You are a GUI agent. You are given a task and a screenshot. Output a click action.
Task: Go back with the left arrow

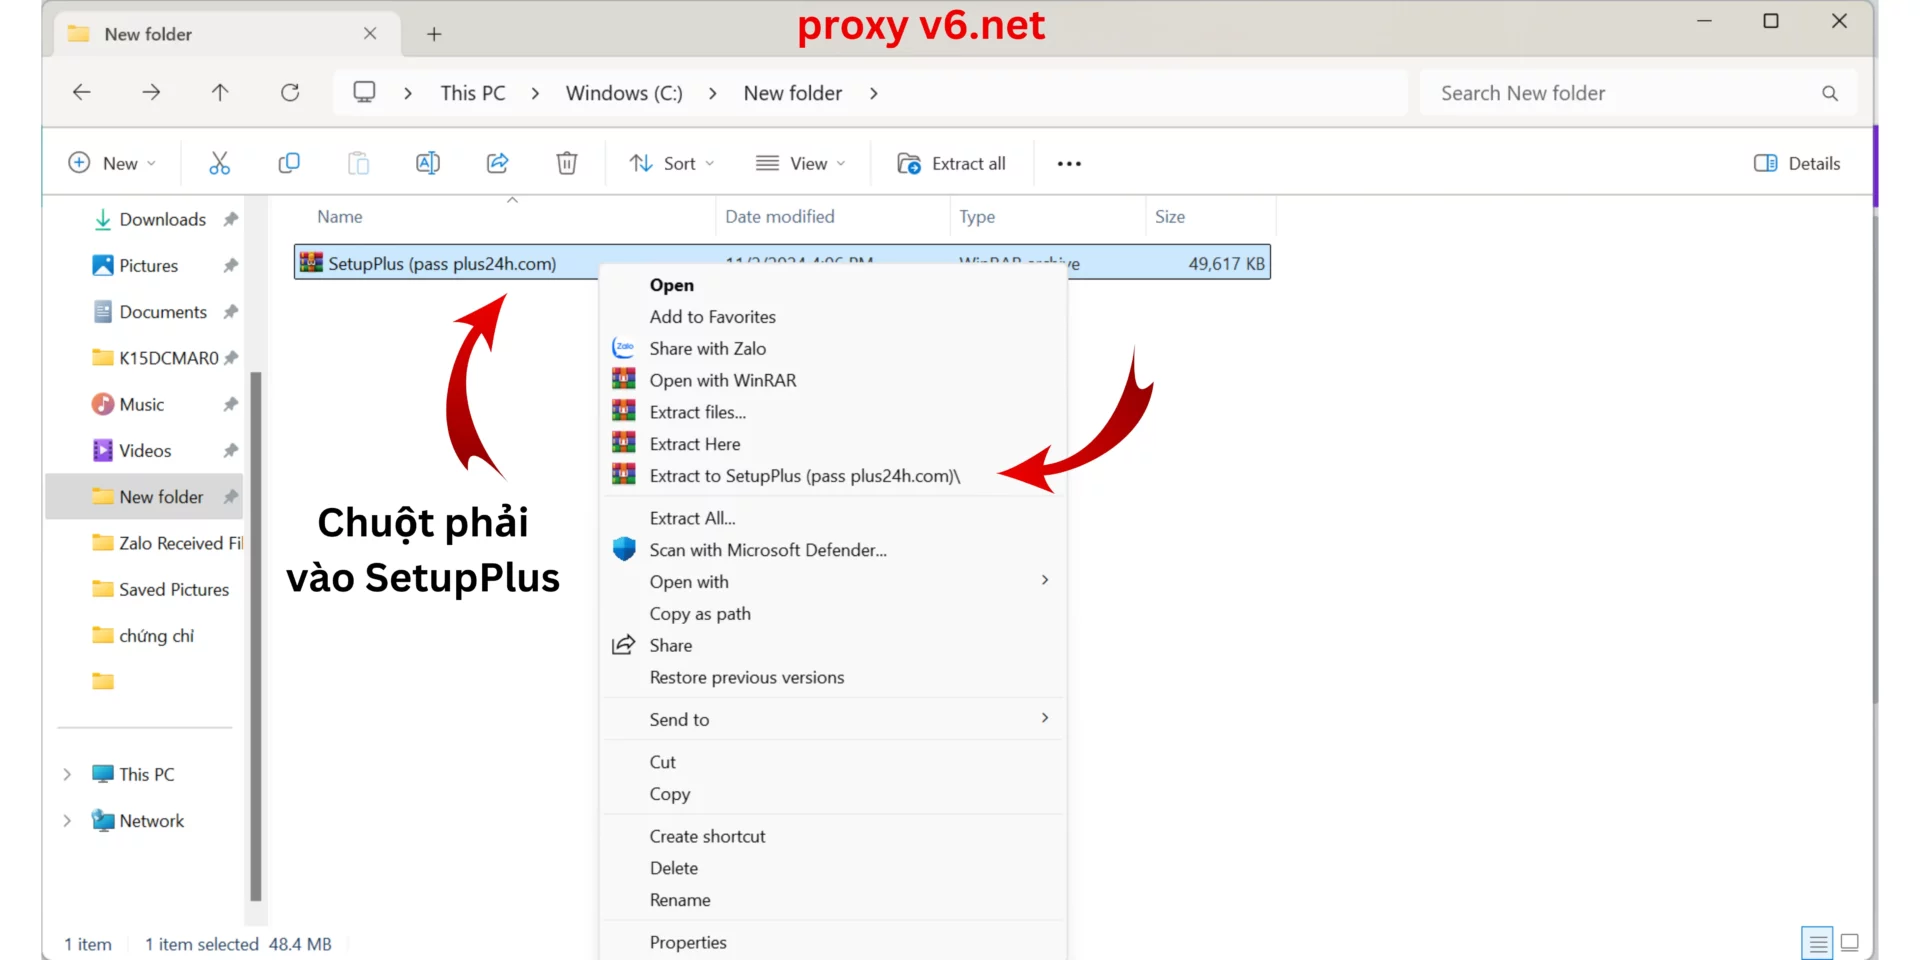(82, 92)
